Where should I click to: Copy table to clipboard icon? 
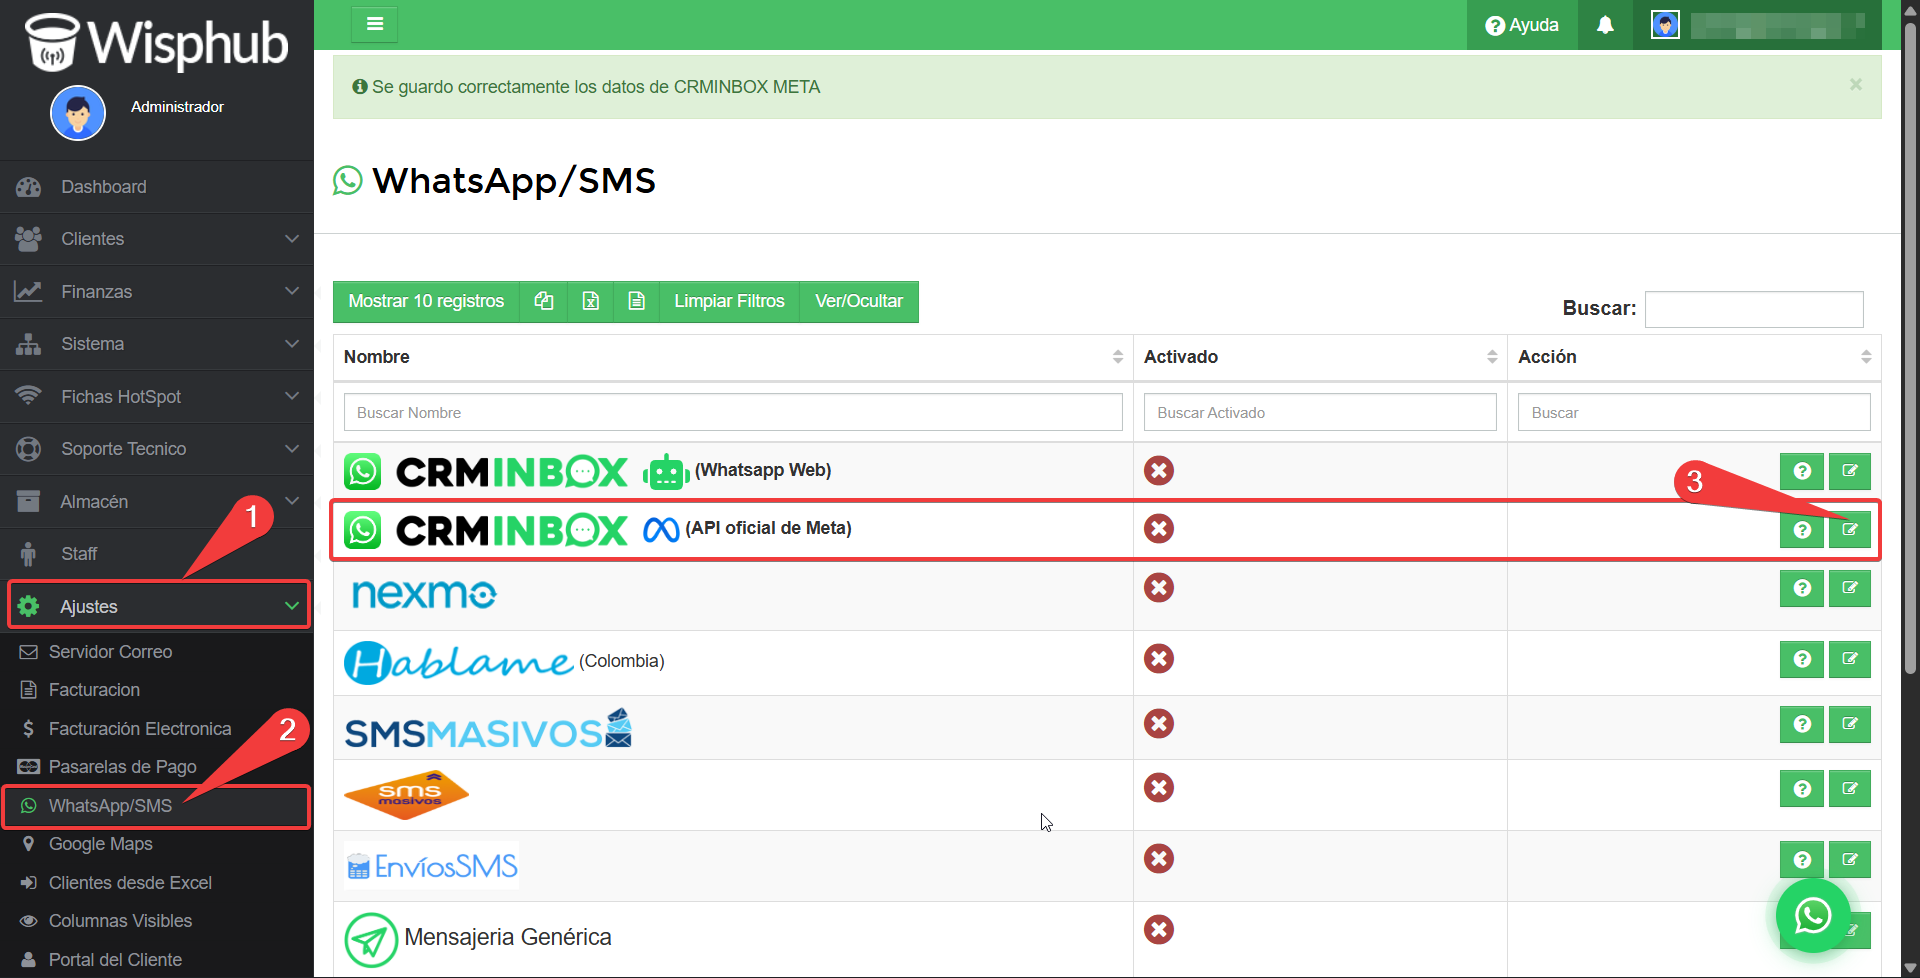(544, 301)
